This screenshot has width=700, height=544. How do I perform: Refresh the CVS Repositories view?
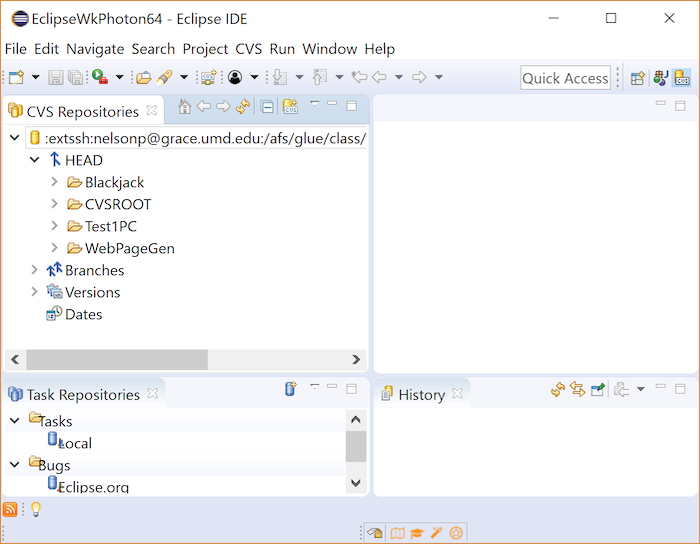tap(242, 107)
